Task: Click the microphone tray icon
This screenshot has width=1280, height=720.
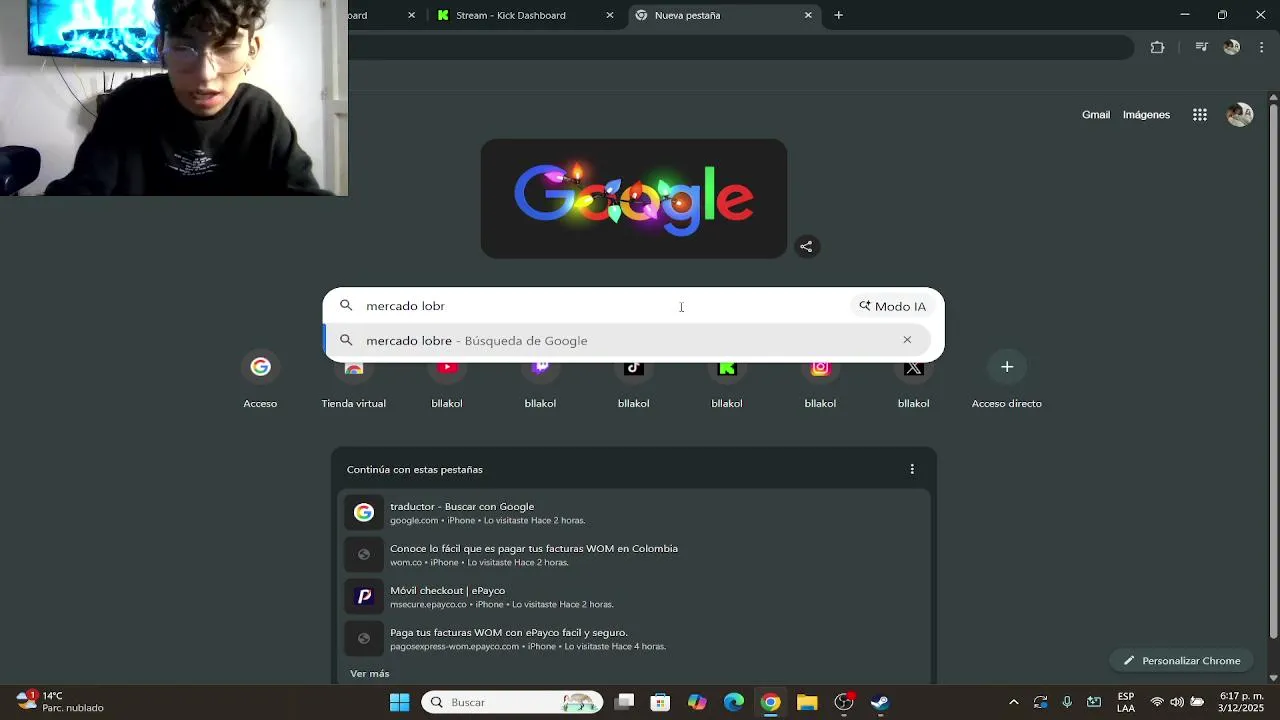Action: coord(1067,702)
